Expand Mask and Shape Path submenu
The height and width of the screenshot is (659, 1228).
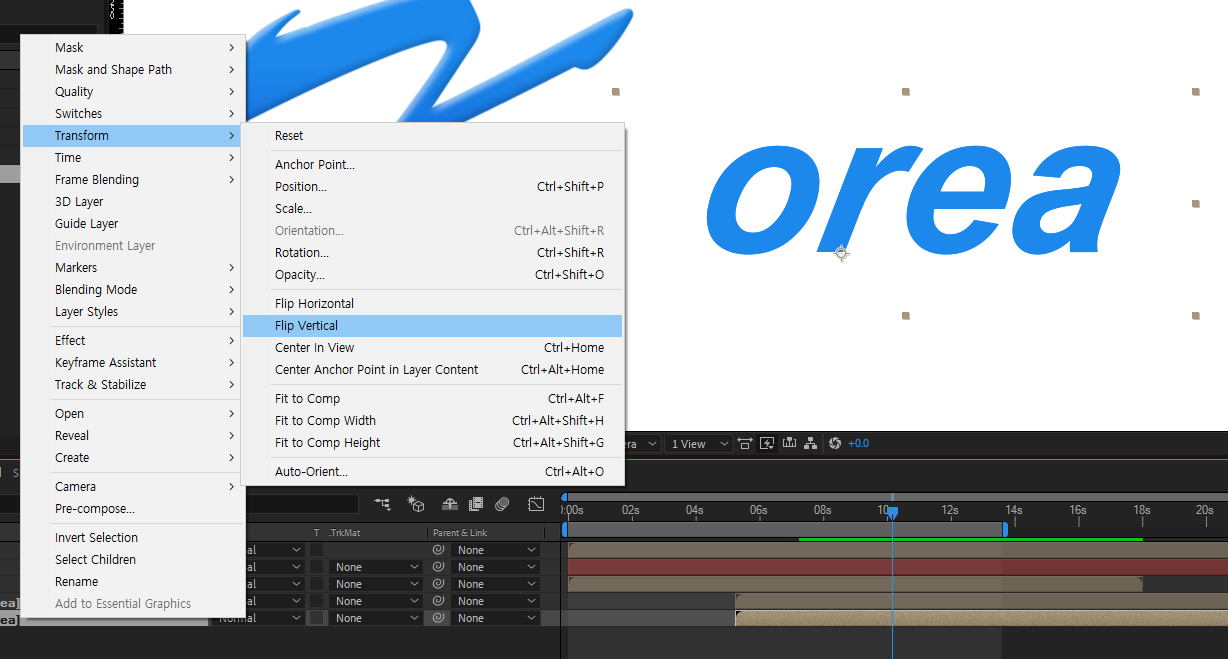point(133,69)
